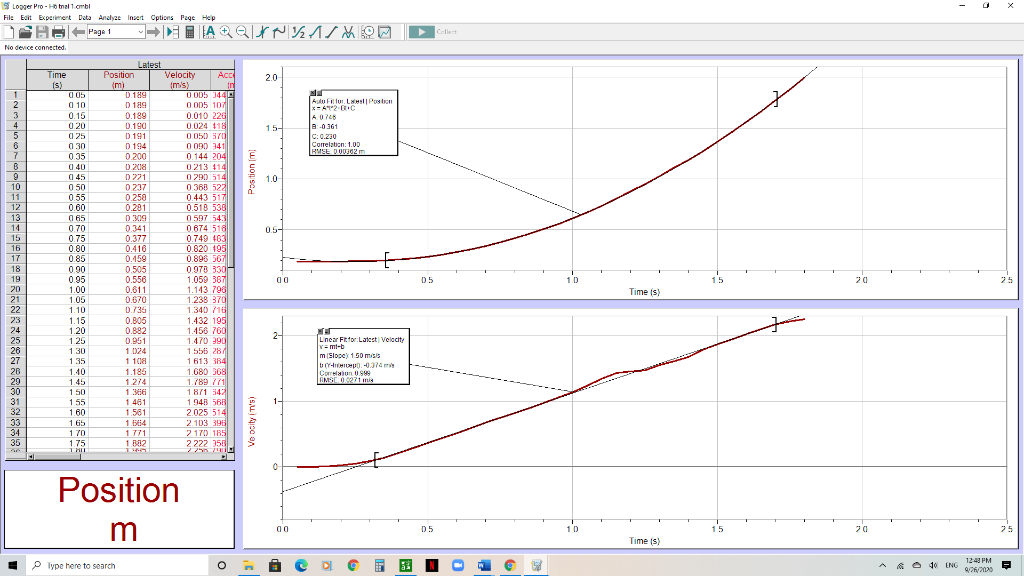Go to previous page with the left arrow

click(x=78, y=31)
